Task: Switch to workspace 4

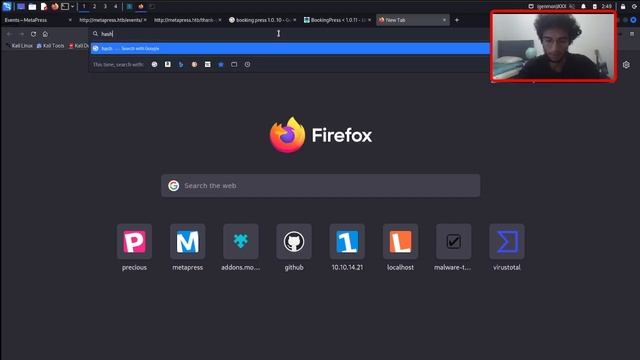Action: 116,7
